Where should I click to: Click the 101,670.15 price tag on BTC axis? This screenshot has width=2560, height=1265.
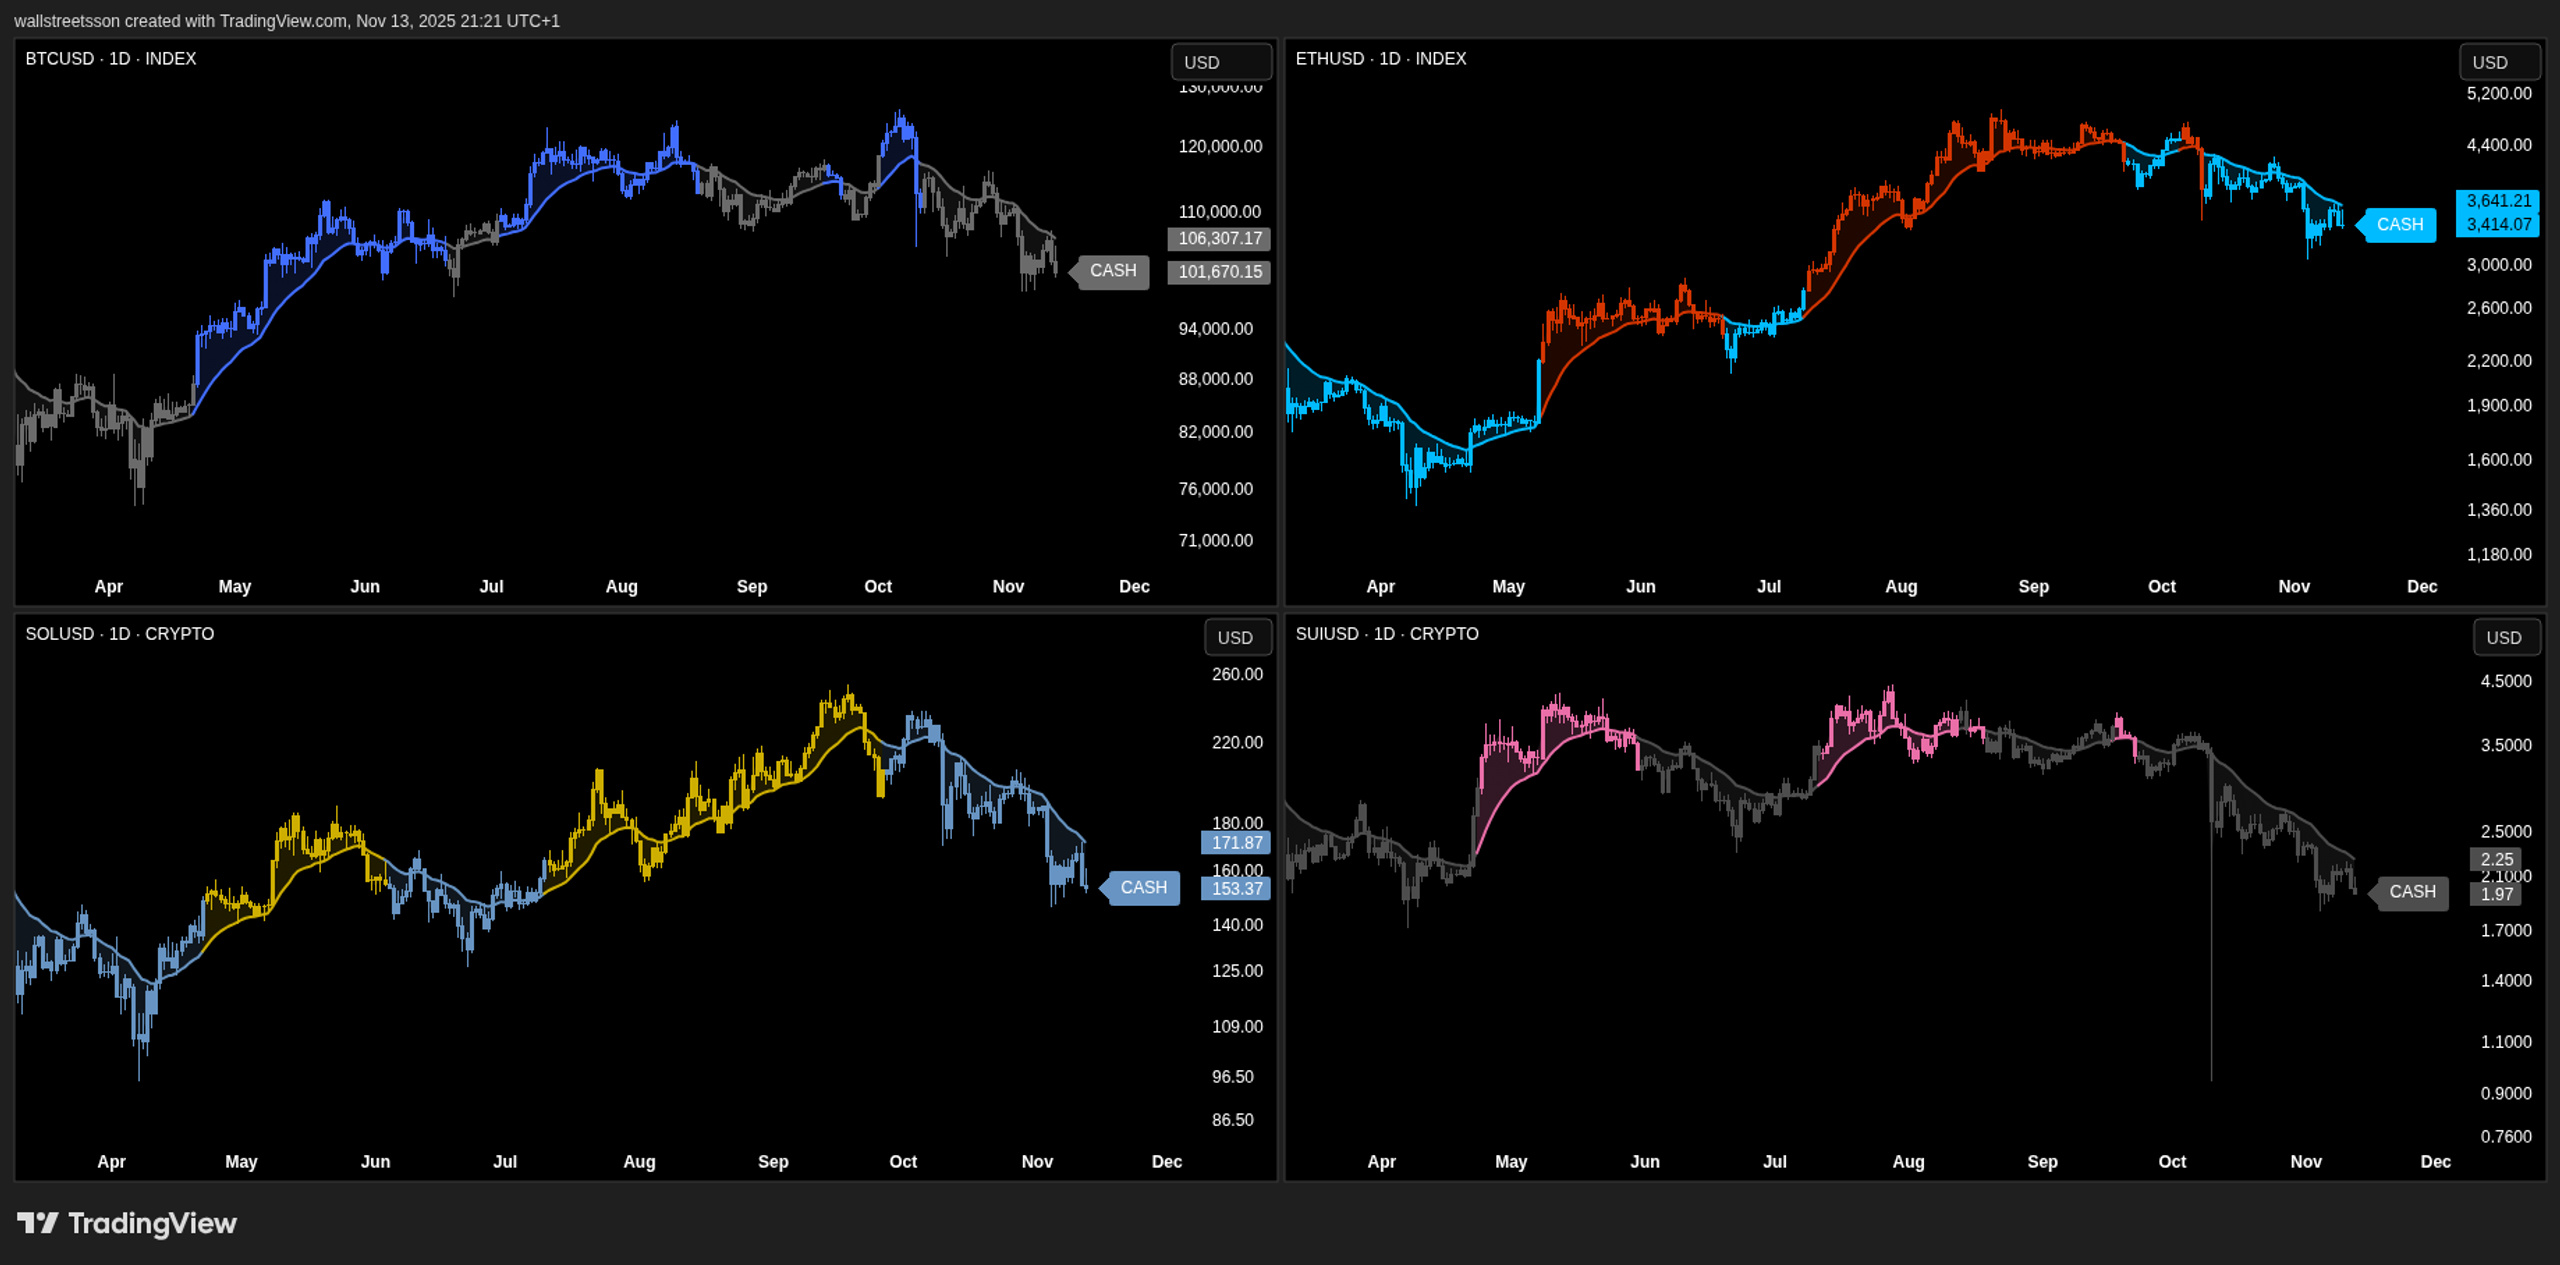pyautogui.click(x=1219, y=272)
